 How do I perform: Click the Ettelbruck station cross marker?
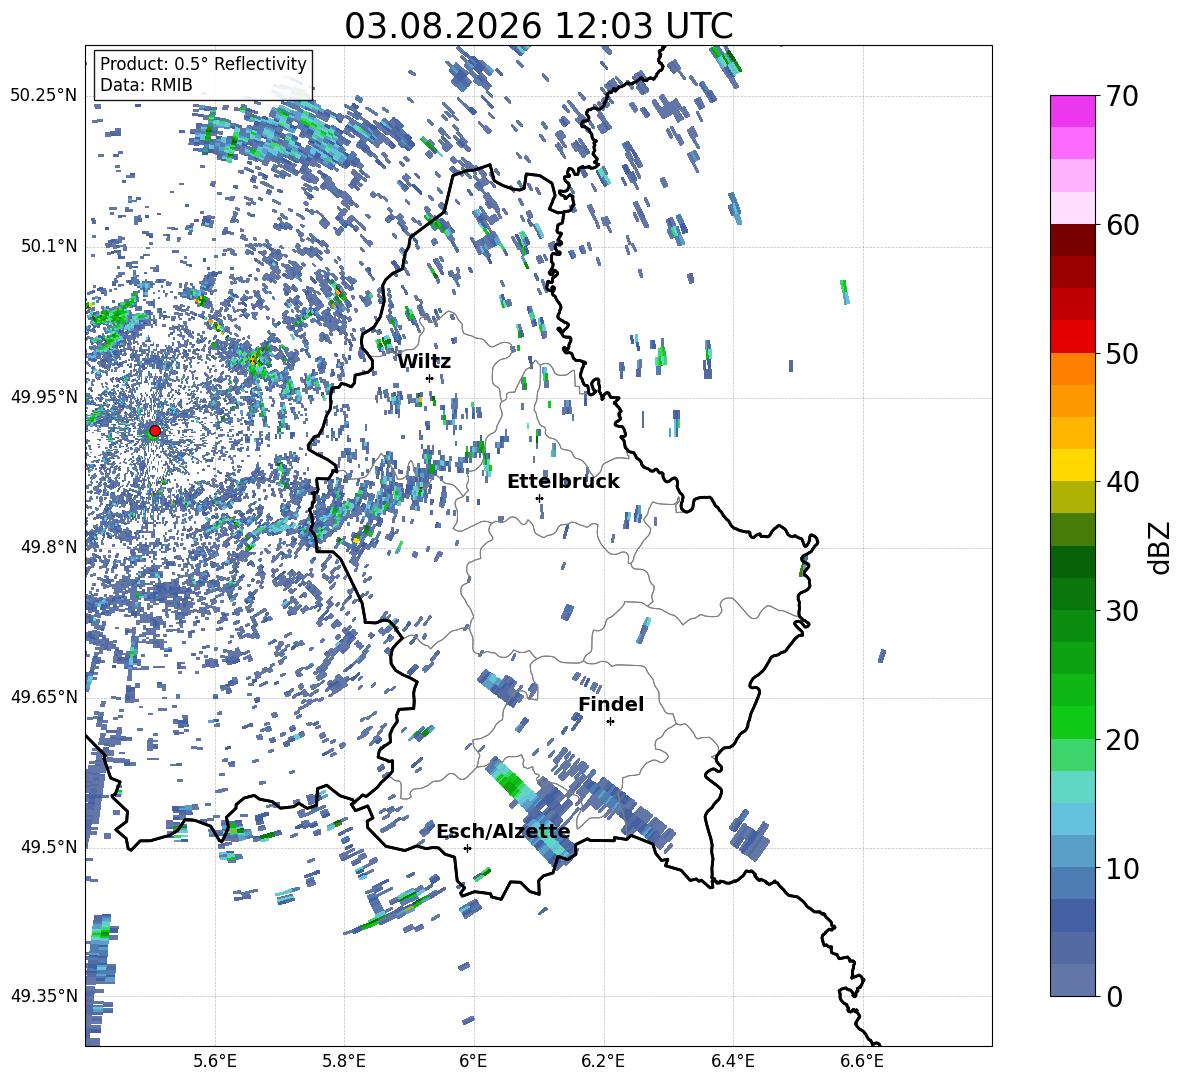[539, 498]
